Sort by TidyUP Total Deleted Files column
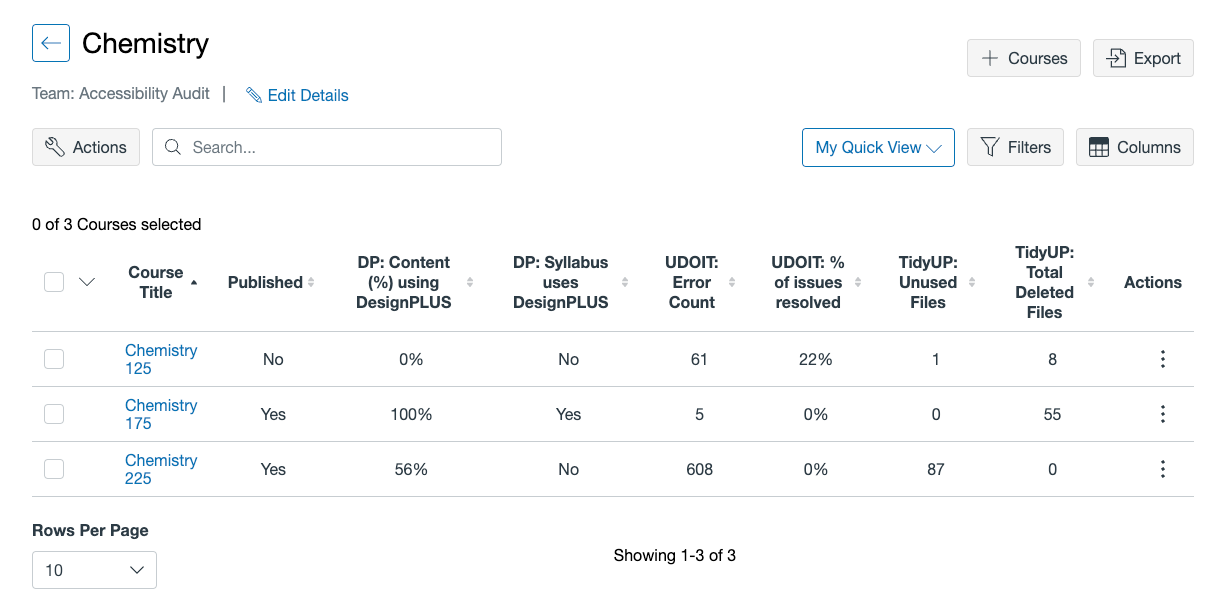This screenshot has height=609, width=1230. point(1091,283)
